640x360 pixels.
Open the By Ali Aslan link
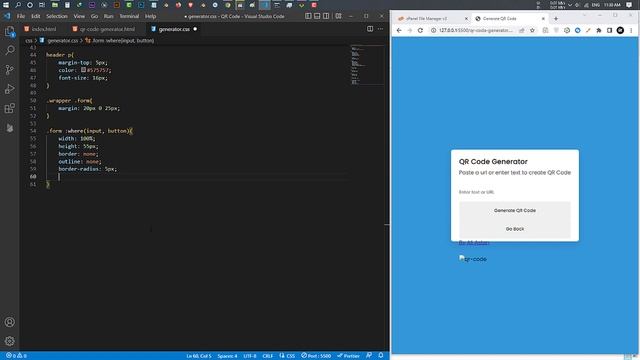[474, 243]
